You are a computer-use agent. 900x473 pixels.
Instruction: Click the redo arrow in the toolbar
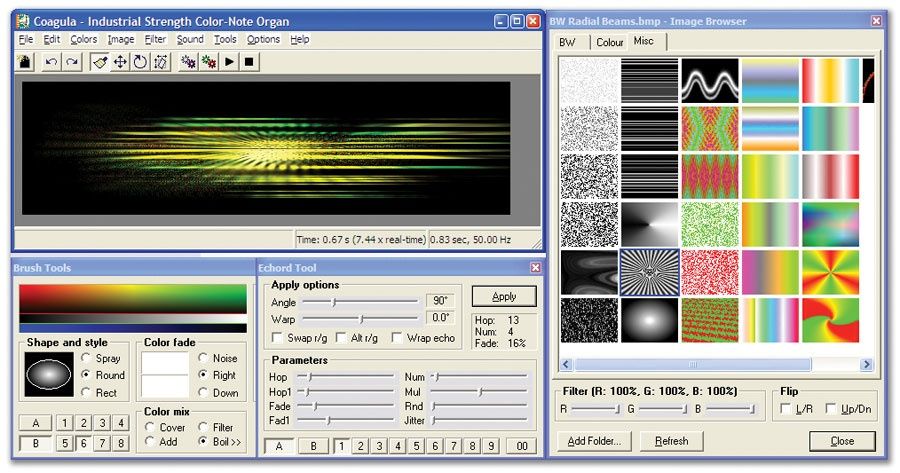coord(72,62)
